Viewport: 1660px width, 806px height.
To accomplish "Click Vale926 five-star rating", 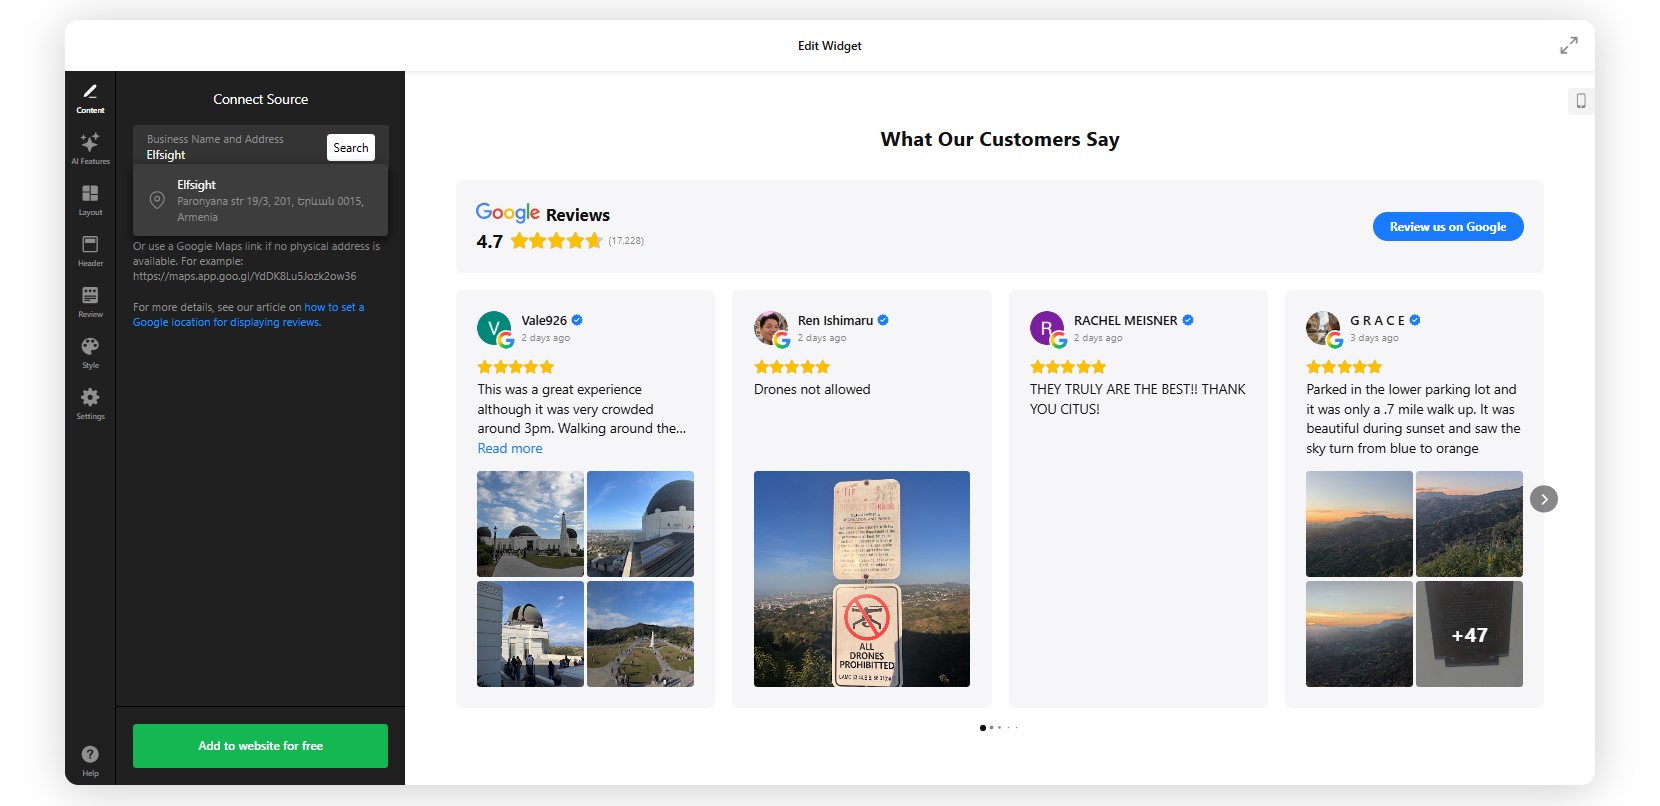I will [x=515, y=367].
